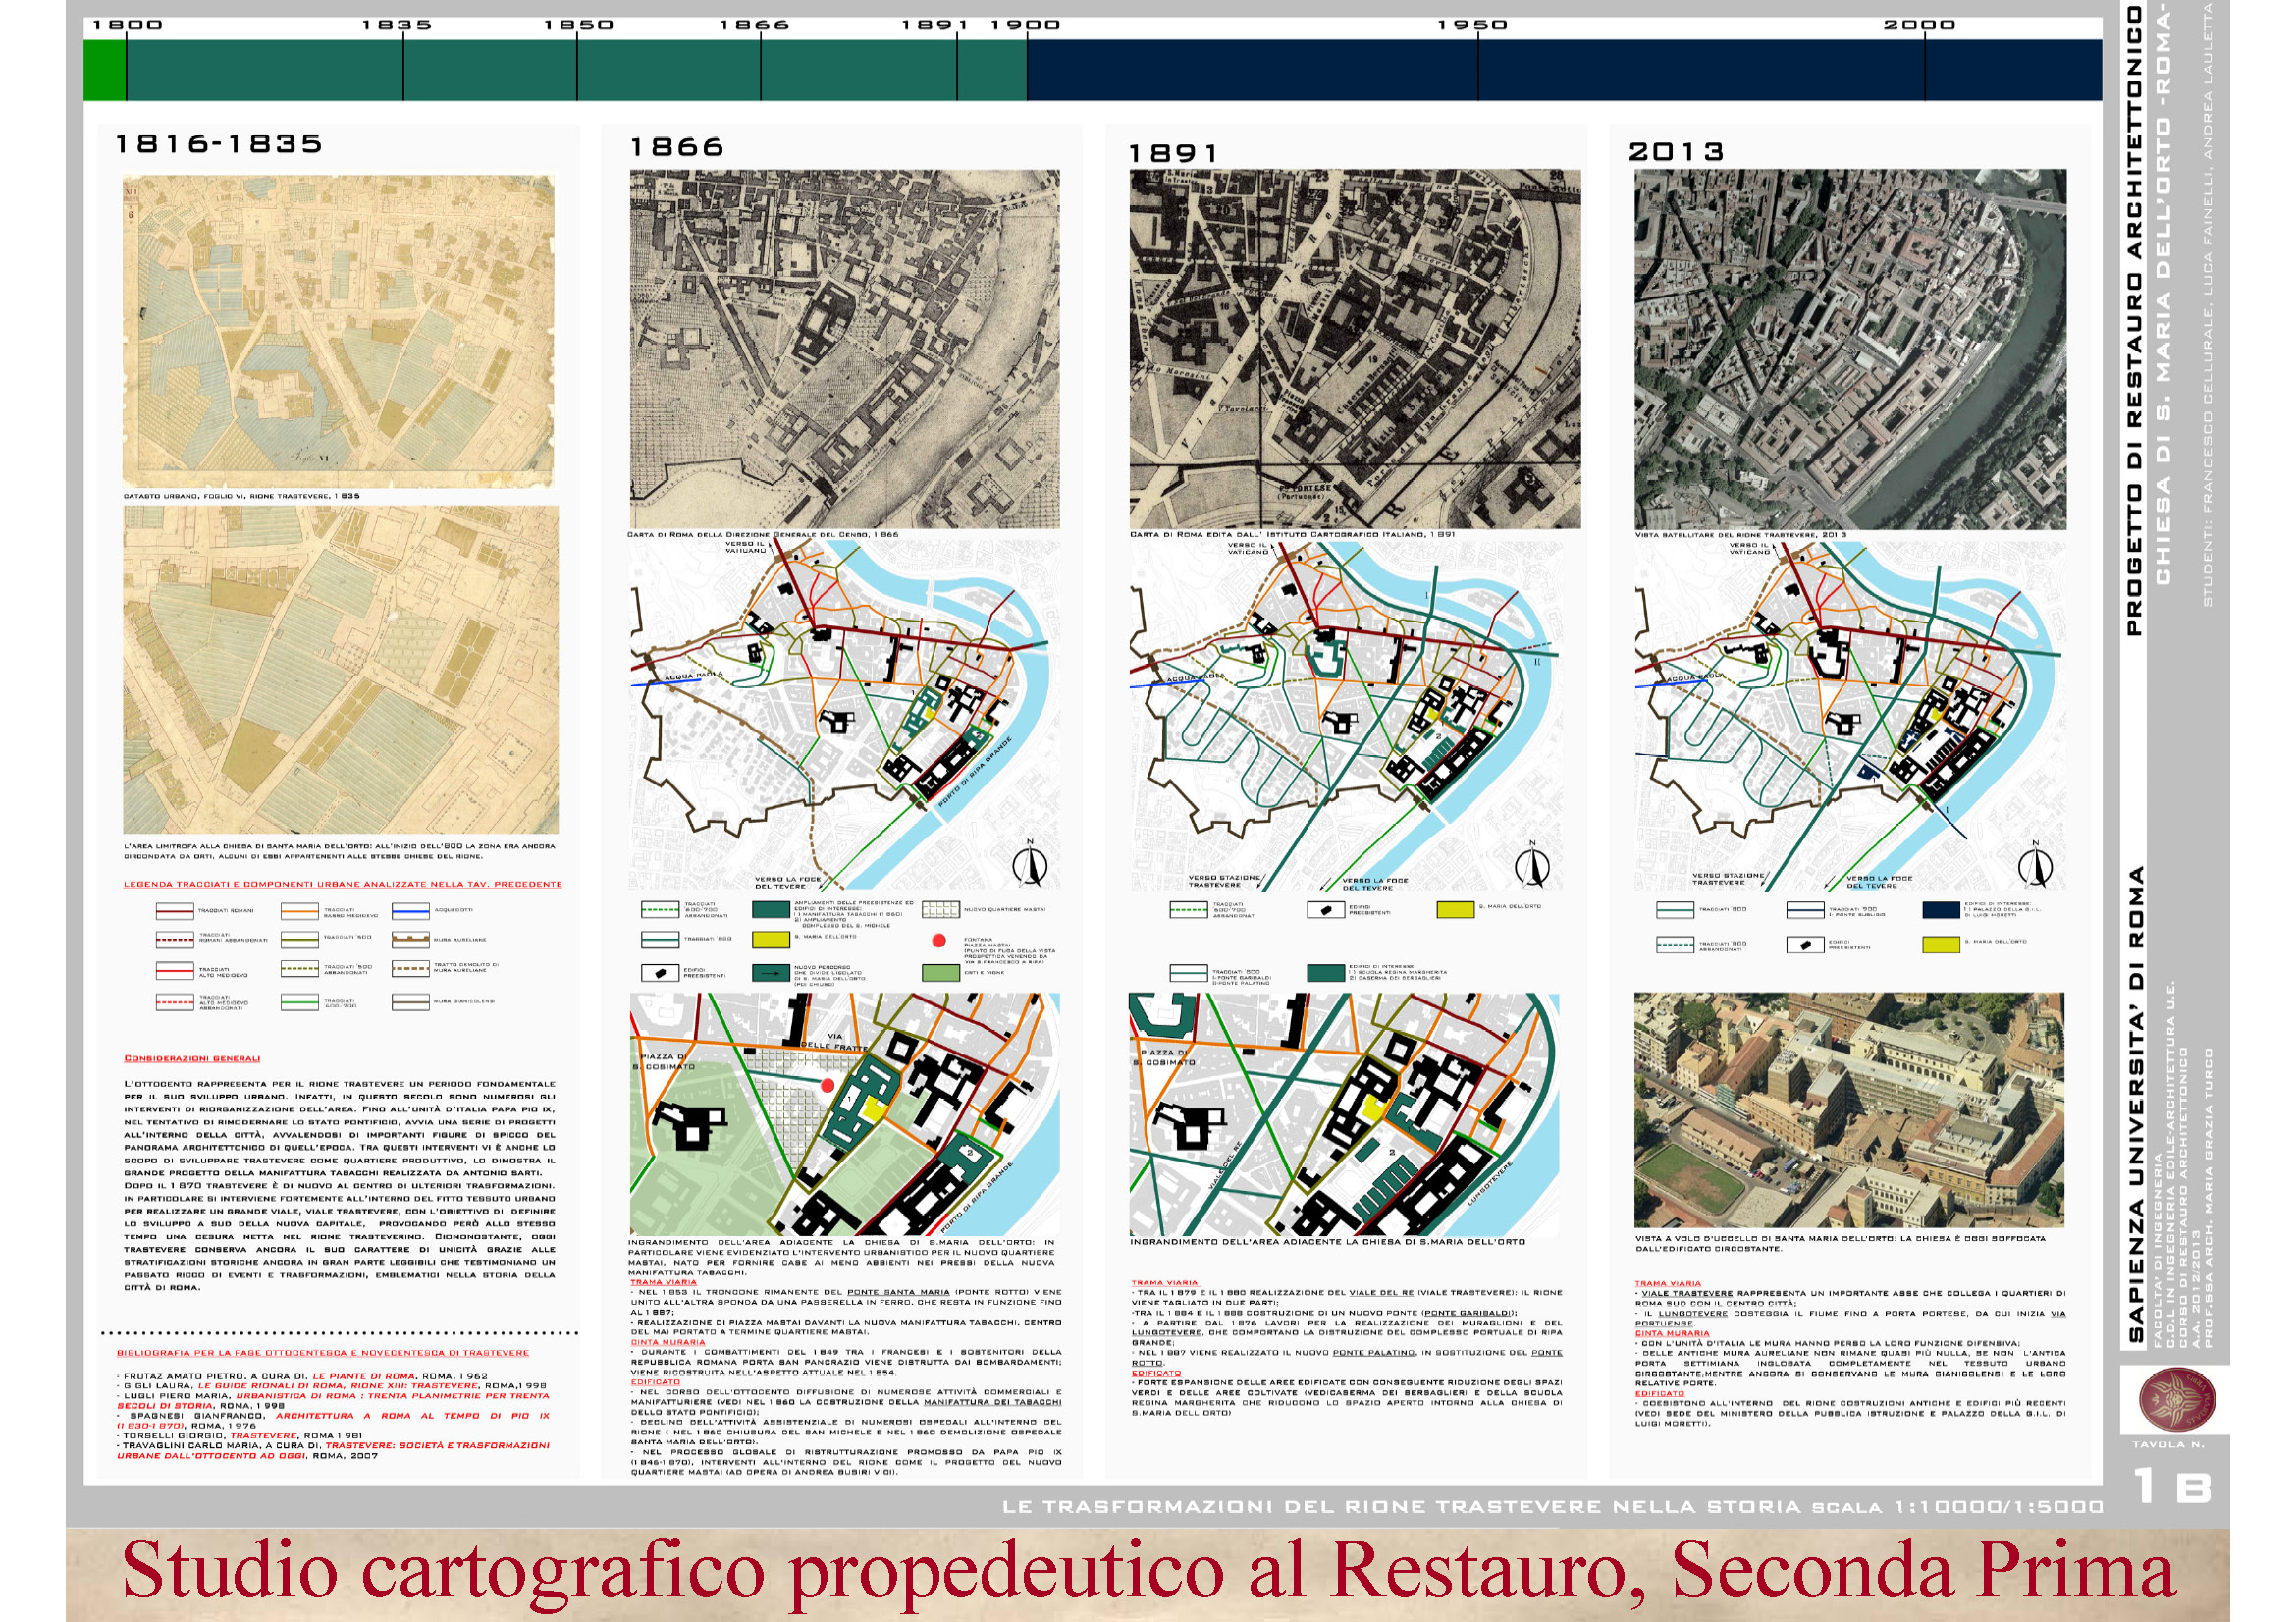This screenshot has height=1622, width=2296.
Task: Click the 1950 marker on the timeline
Action: click(x=1472, y=25)
